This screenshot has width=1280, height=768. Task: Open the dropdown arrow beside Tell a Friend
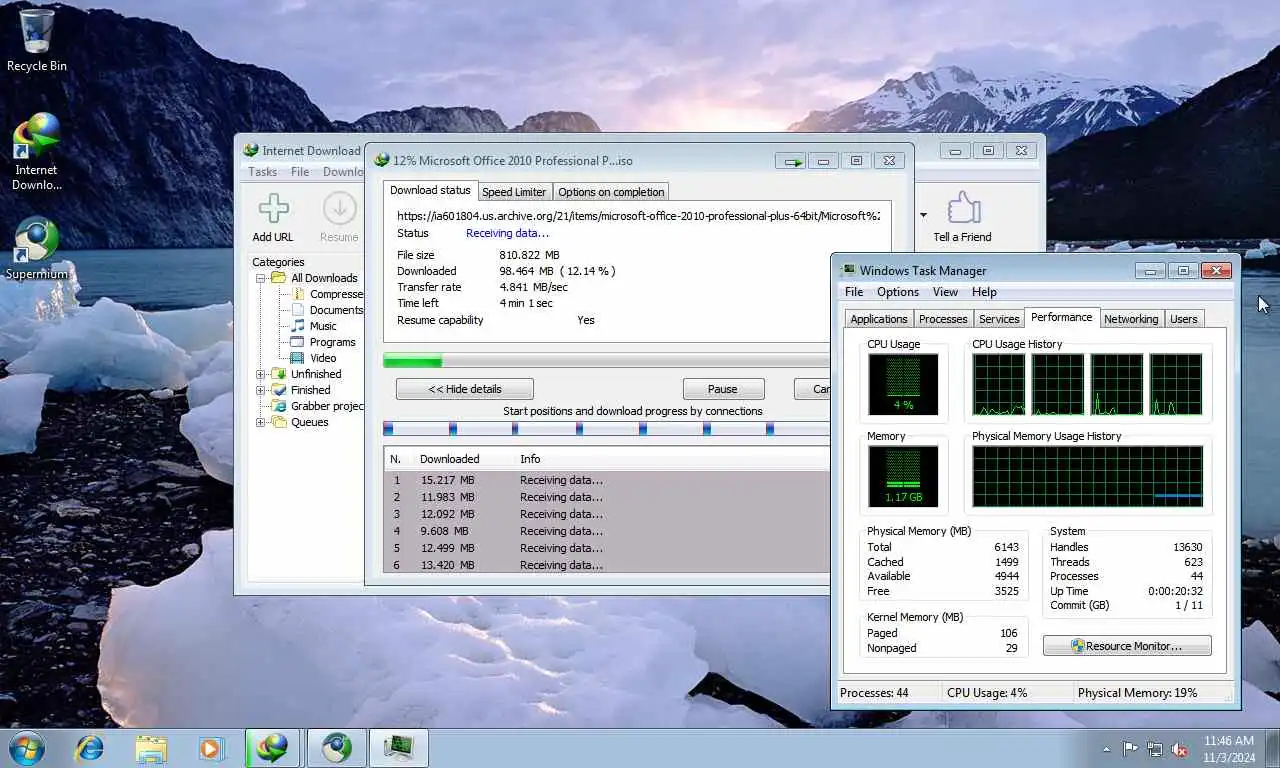(x=923, y=215)
